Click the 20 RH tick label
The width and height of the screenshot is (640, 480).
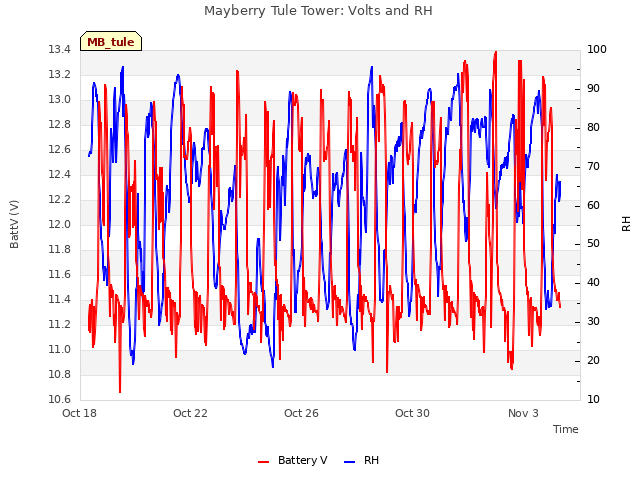click(x=593, y=360)
